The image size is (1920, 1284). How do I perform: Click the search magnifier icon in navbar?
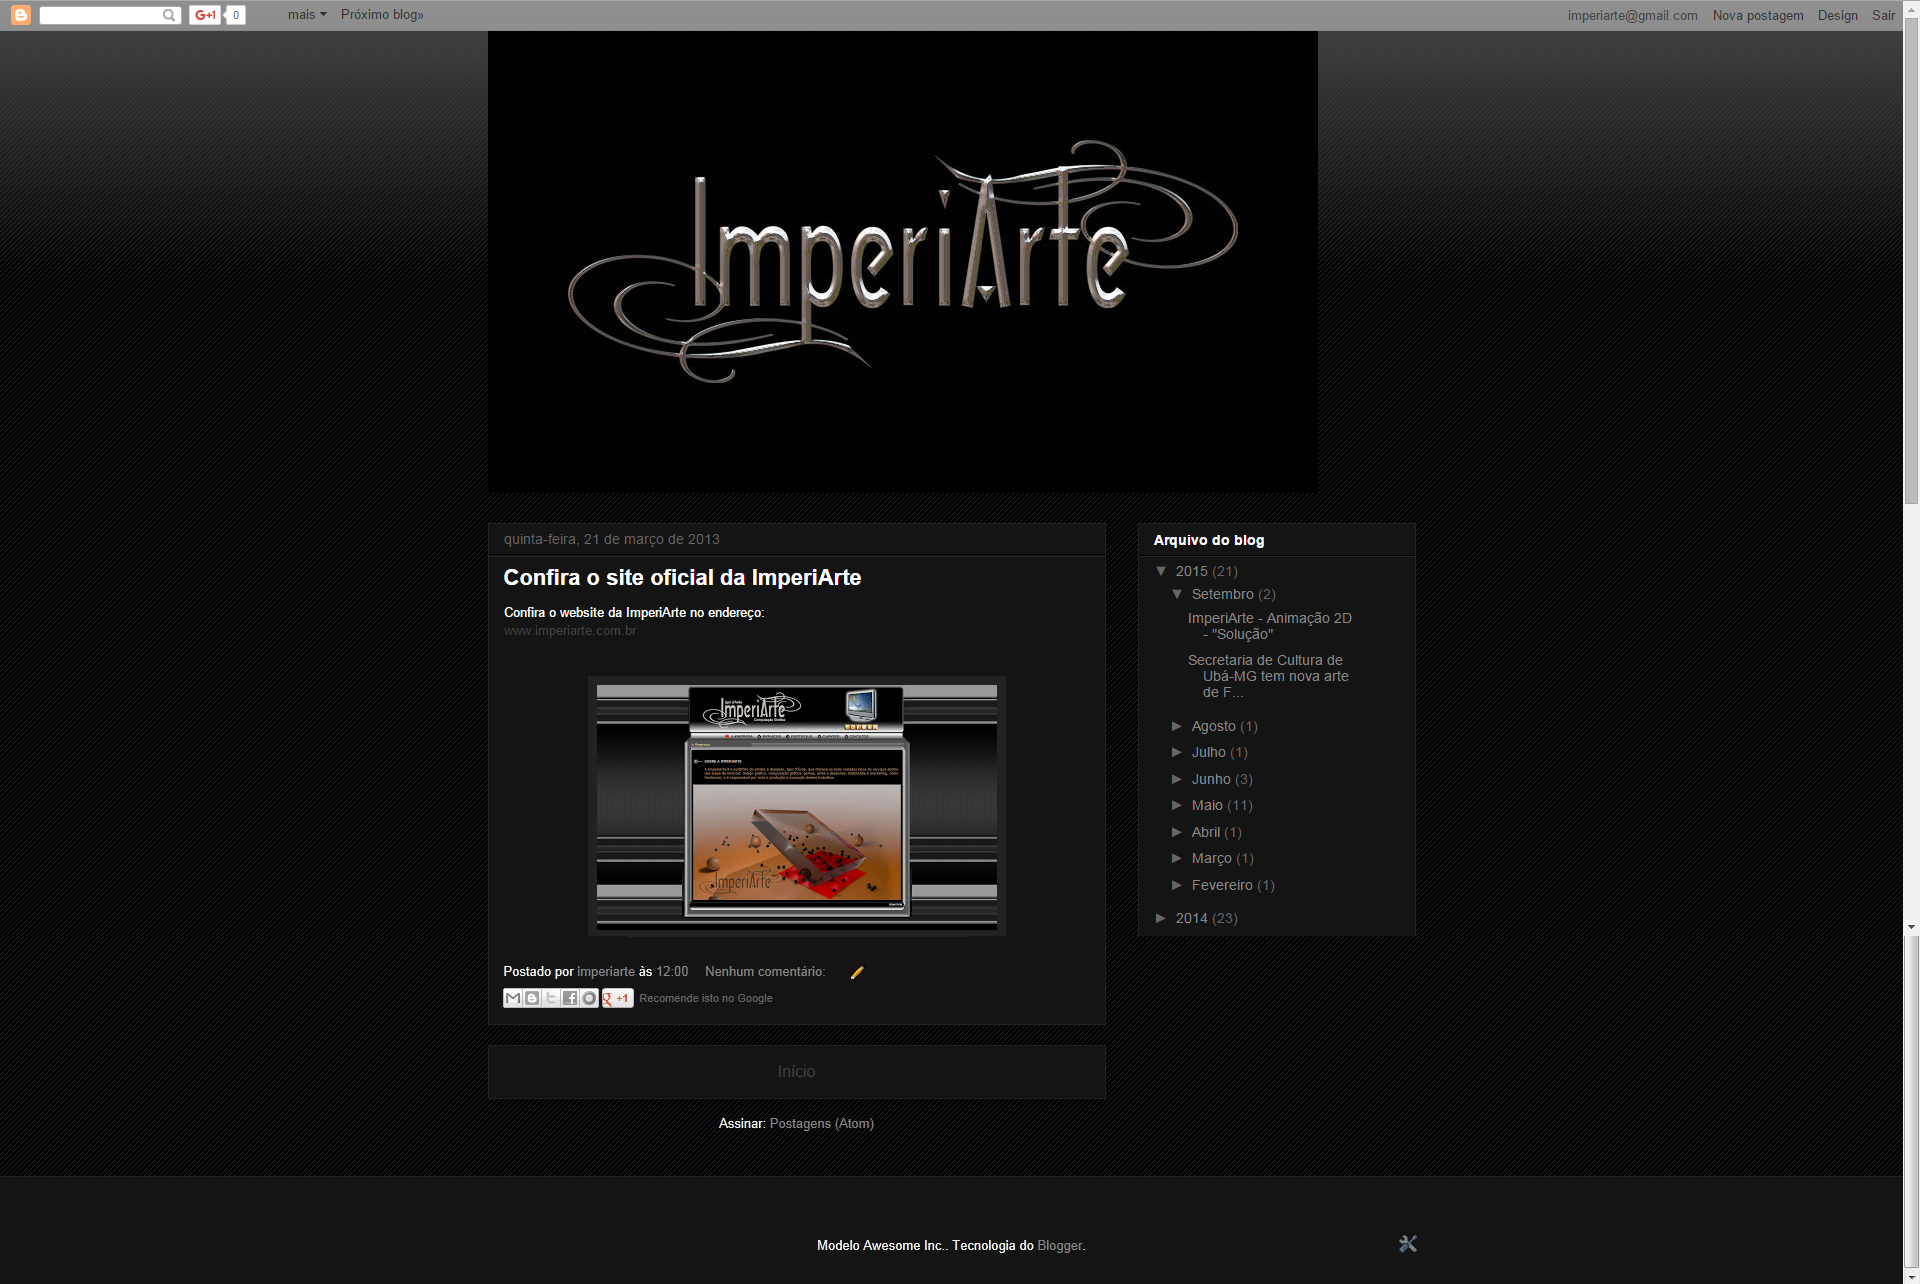point(169,15)
